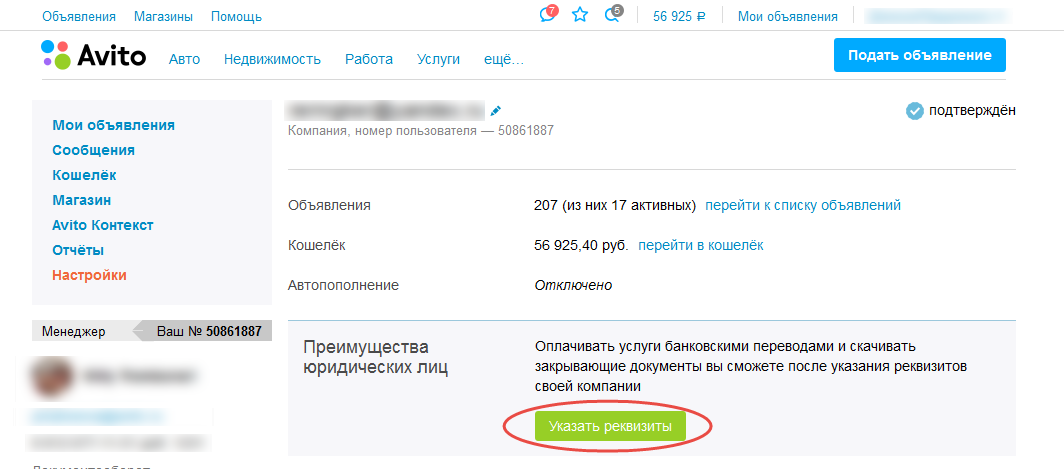Select Кошелёк in sidebar

tap(84, 175)
